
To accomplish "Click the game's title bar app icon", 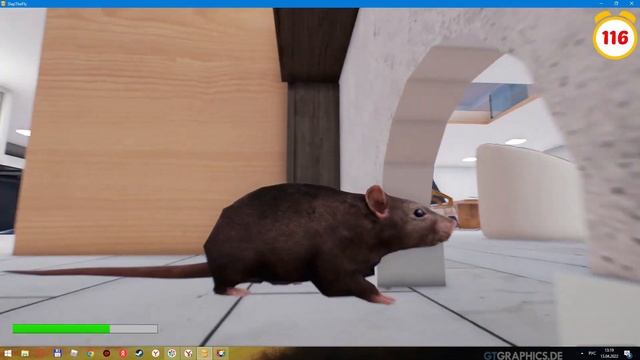I will tap(4, 4).
